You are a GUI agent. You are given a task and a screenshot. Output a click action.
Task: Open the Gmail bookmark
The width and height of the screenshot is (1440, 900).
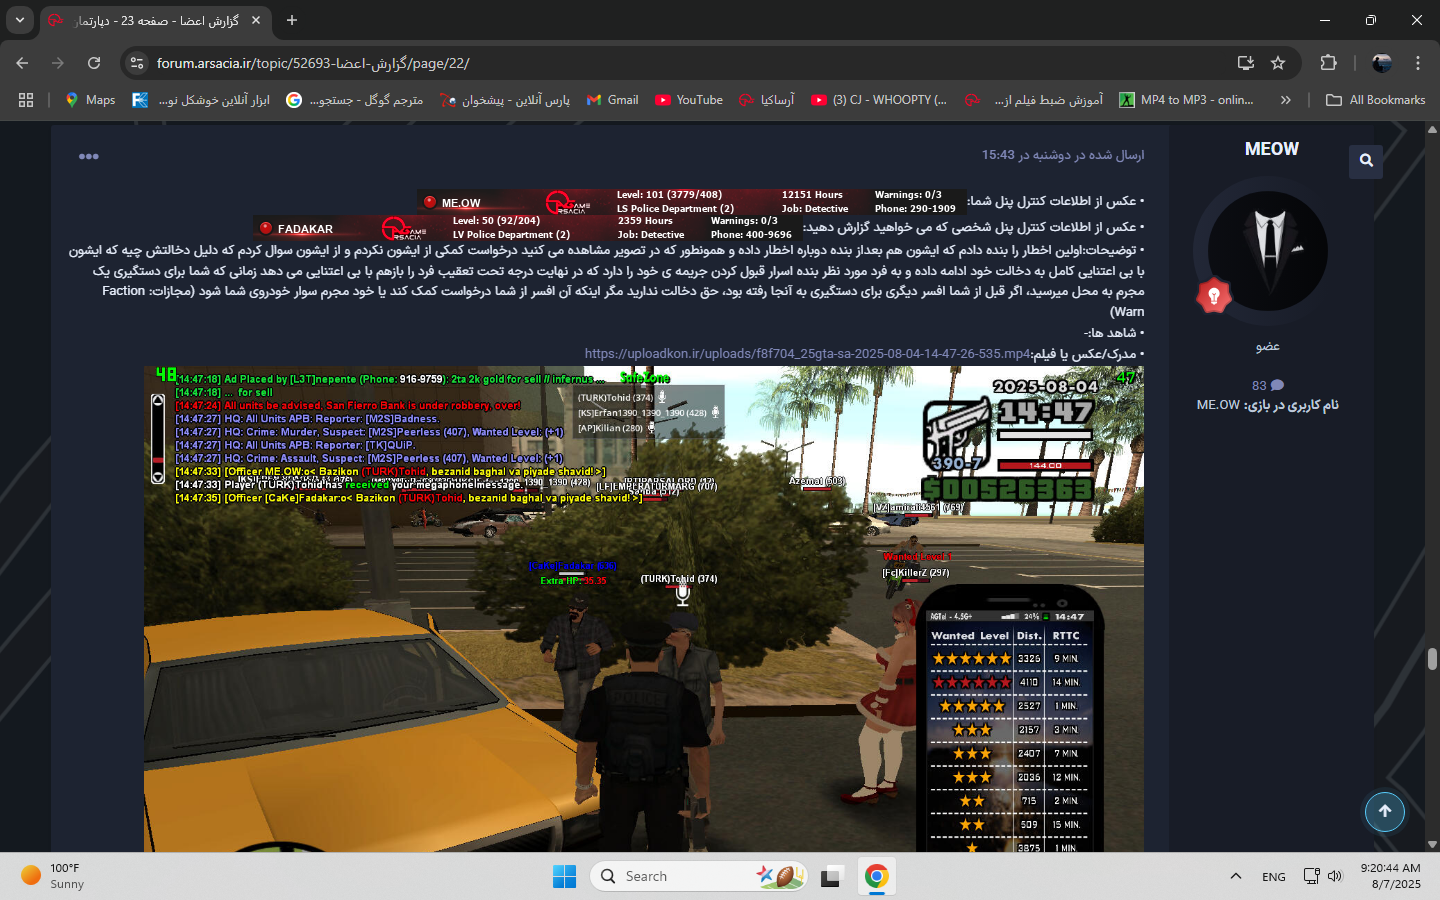click(x=612, y=100)
